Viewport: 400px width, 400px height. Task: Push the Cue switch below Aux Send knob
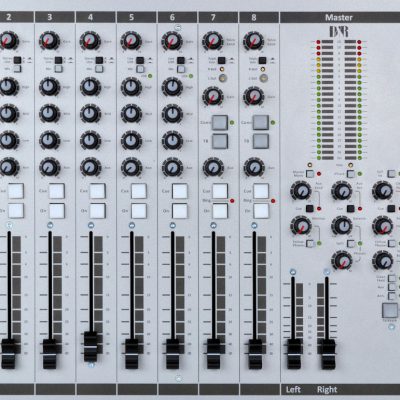coord(310,209)
